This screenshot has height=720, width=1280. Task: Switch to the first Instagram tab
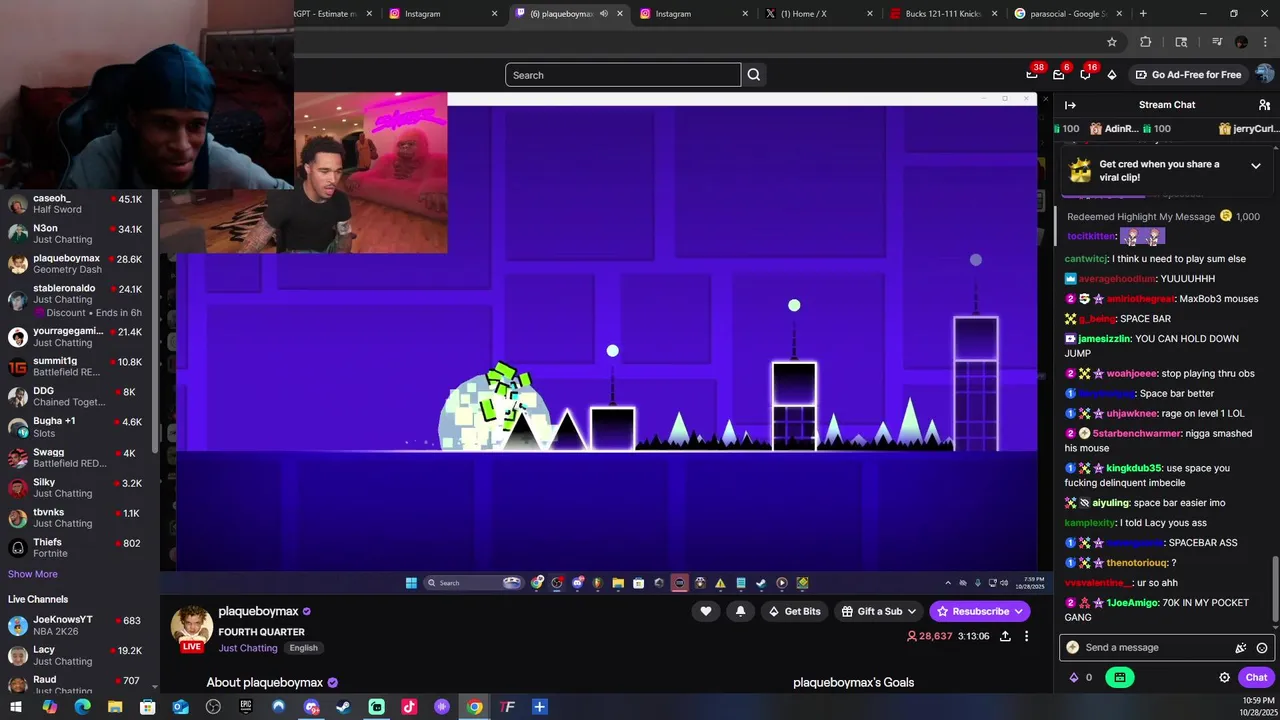443,14
